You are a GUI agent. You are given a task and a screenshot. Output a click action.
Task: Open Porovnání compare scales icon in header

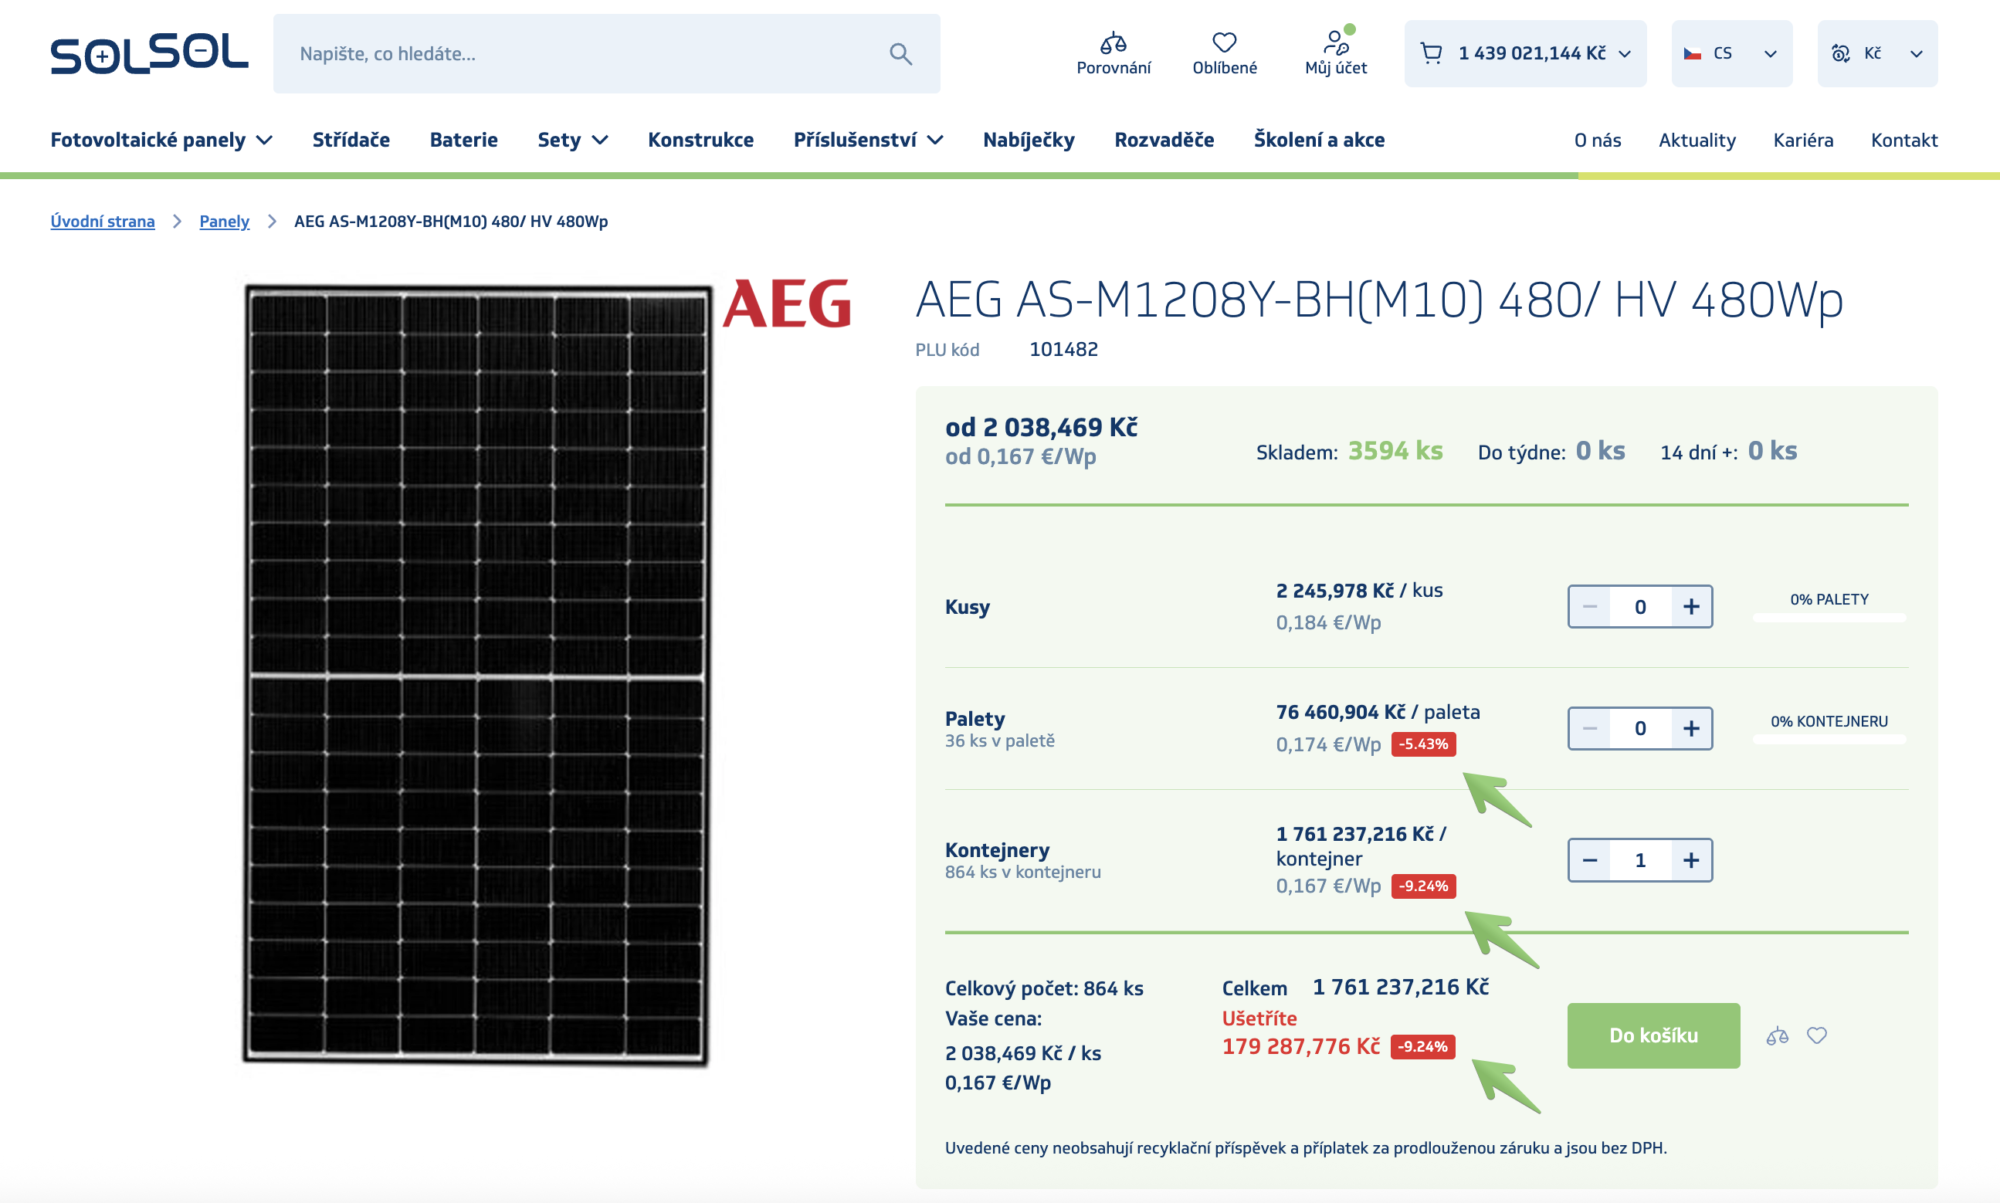1113,42
